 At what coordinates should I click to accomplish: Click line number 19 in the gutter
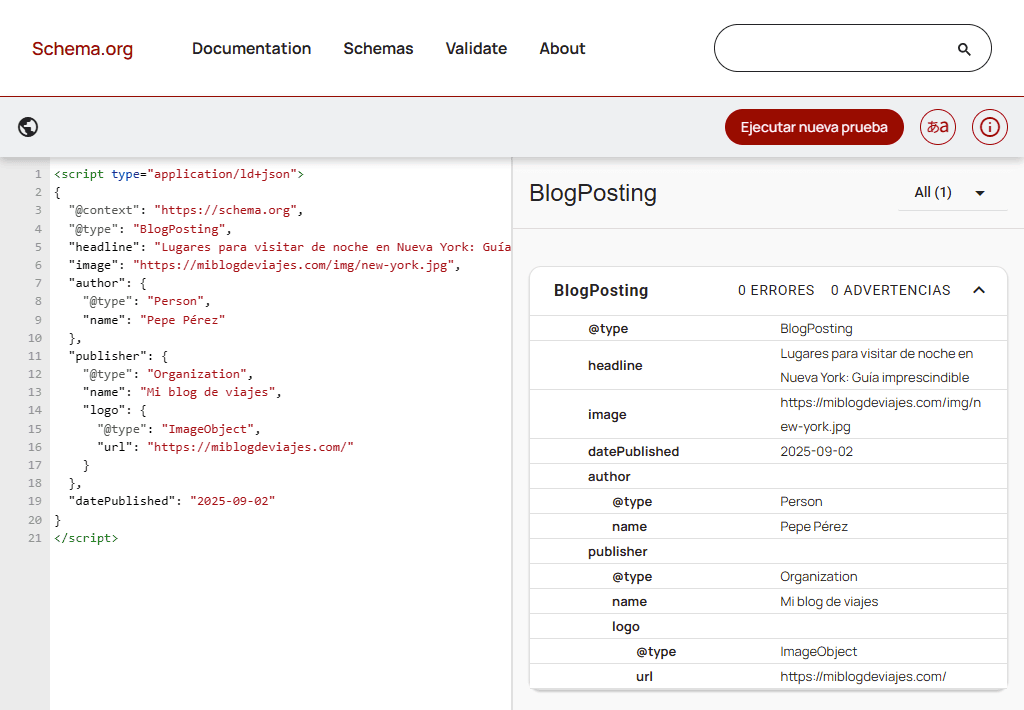click(x=35, y=501)
